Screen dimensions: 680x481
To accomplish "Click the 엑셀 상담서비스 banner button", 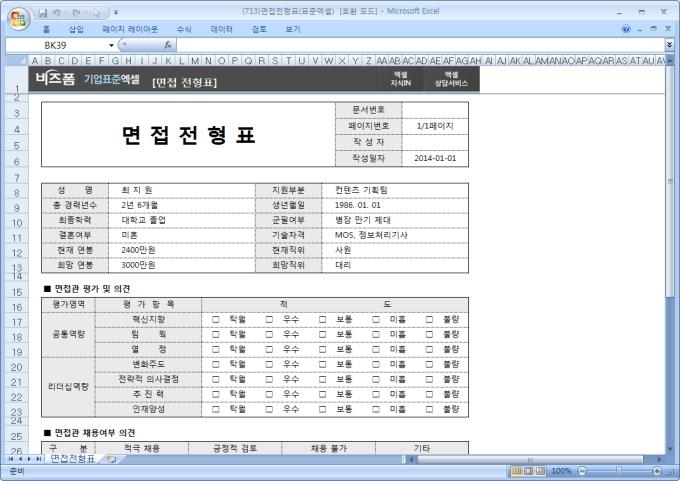I will pos(451,79).
